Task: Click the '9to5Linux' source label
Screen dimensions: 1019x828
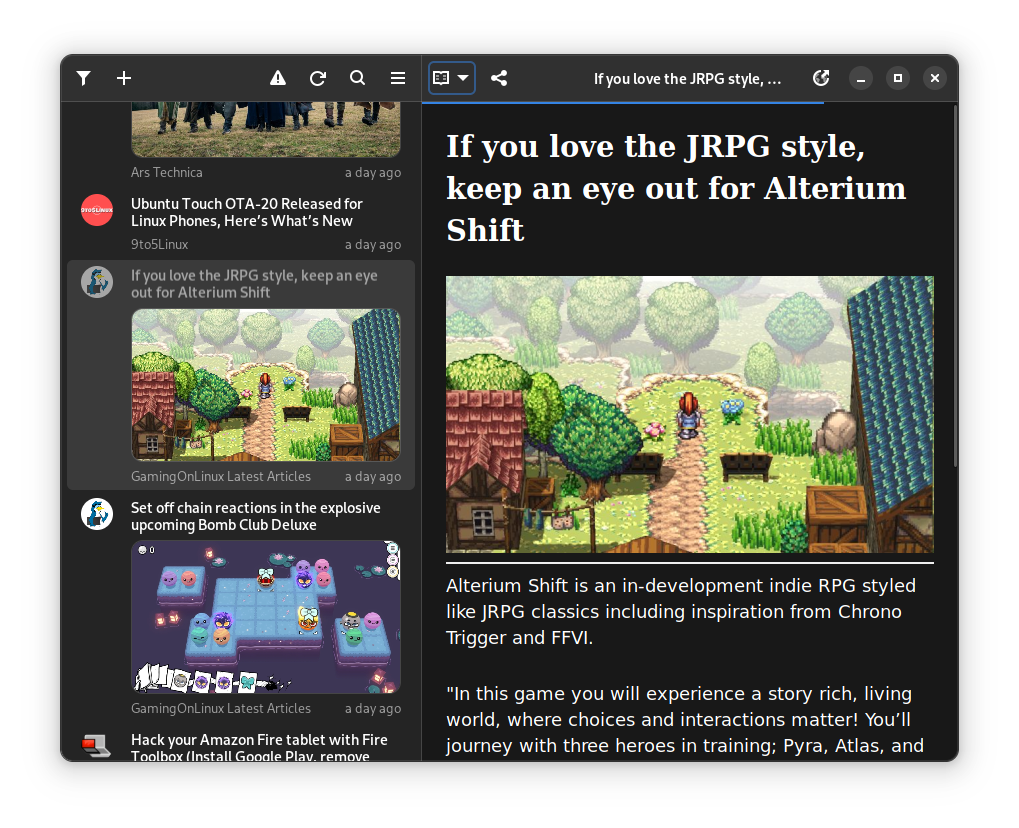Action: (x=160, y=244)
